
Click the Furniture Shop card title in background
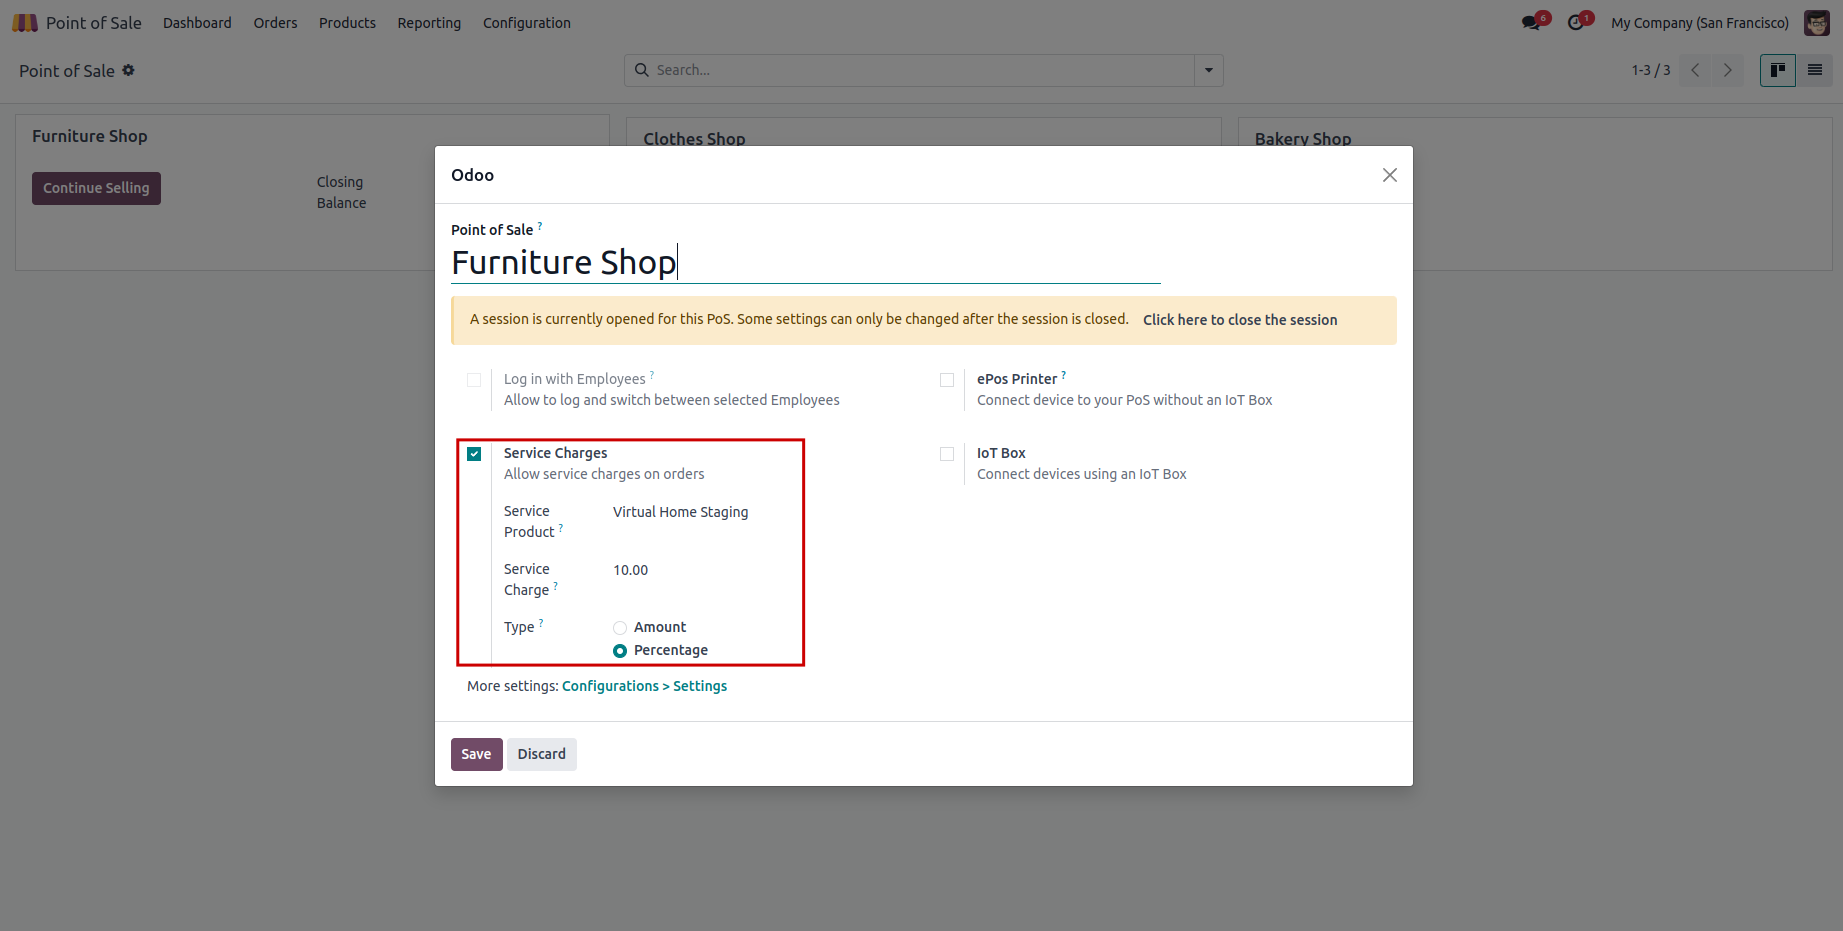(x=90, y=136)
